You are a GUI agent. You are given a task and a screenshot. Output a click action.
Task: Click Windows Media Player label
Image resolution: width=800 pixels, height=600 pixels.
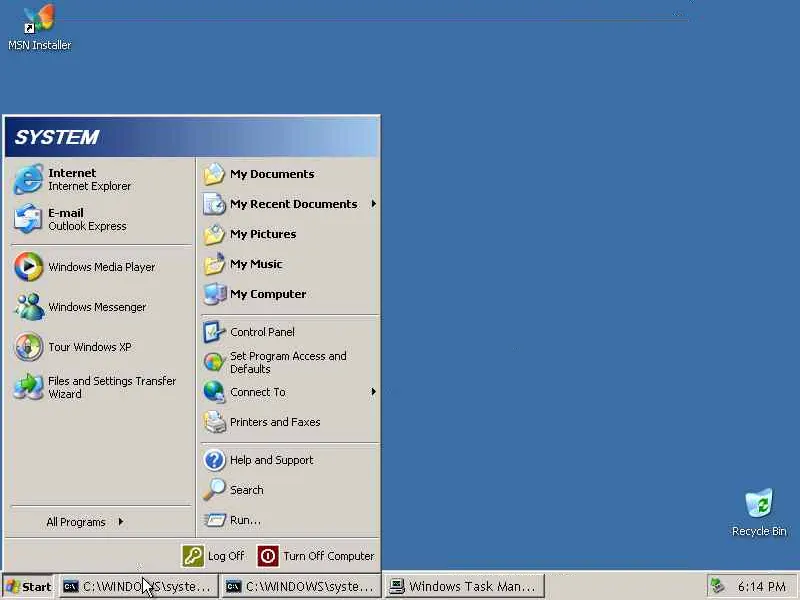click(x=102, y=267)
